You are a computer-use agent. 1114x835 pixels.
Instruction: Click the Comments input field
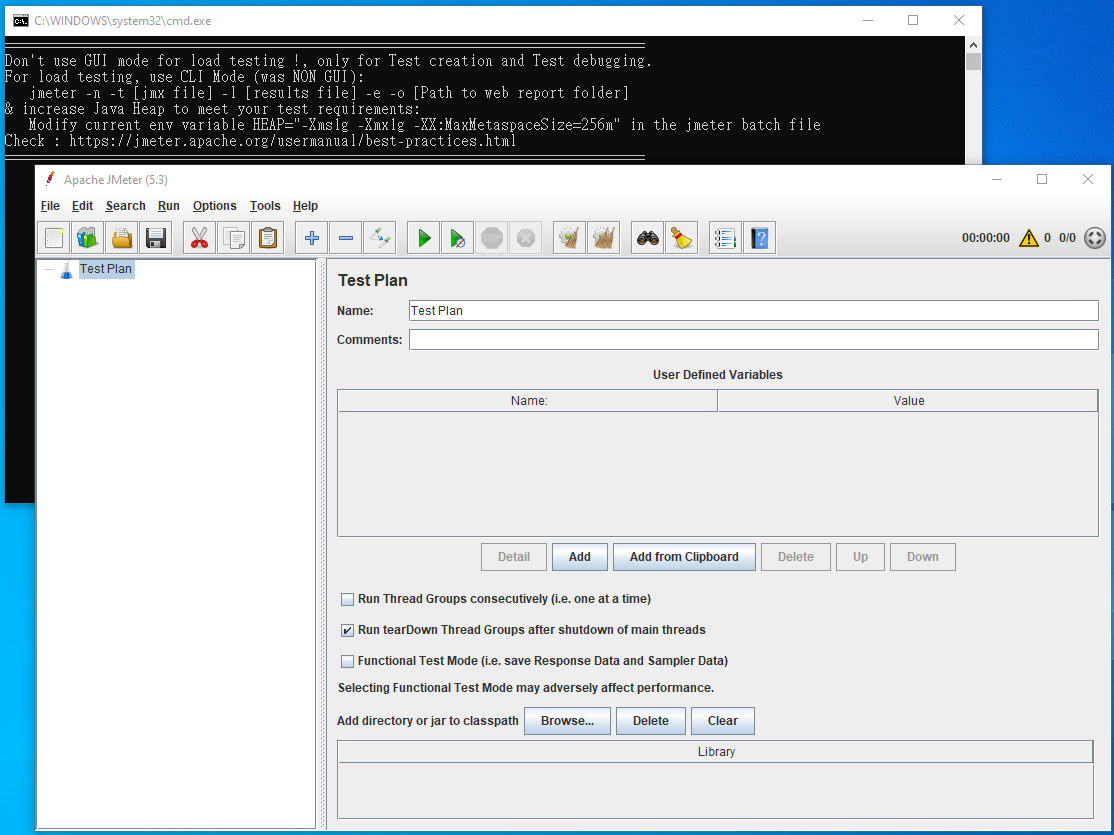pos(754,340)
